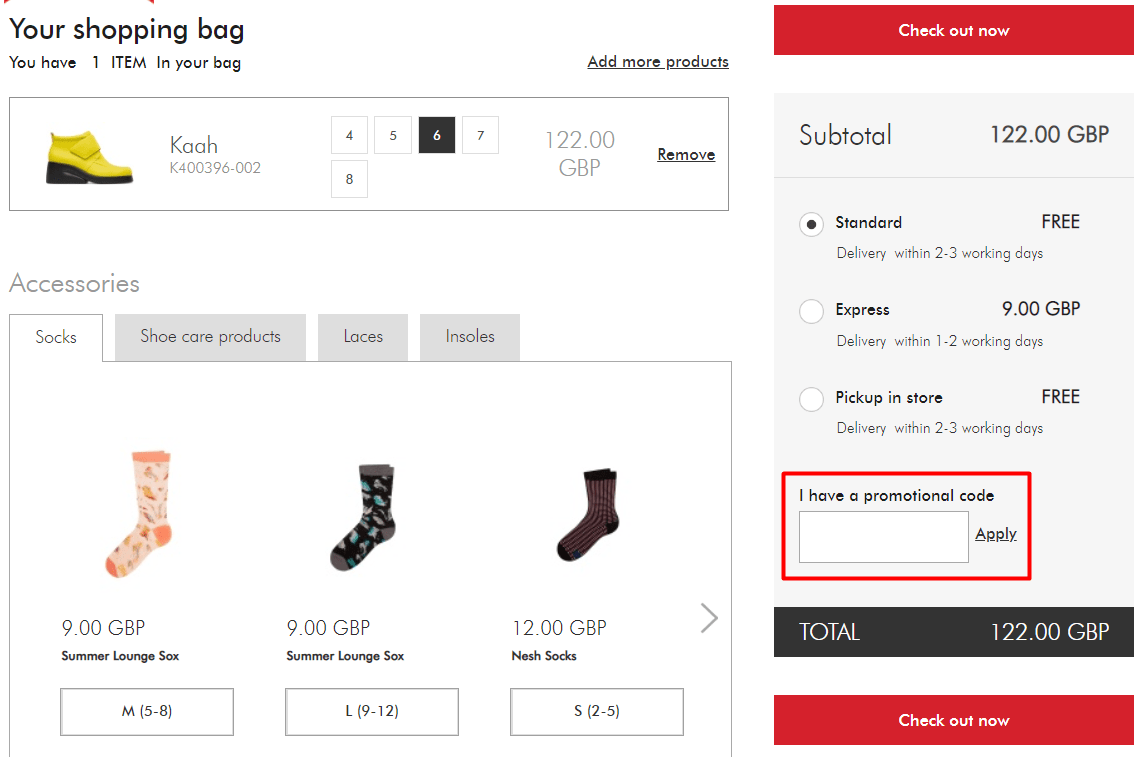Screen dimensions: 1147x757
Task: Open the Laces accessories tab
Action: 362,337
